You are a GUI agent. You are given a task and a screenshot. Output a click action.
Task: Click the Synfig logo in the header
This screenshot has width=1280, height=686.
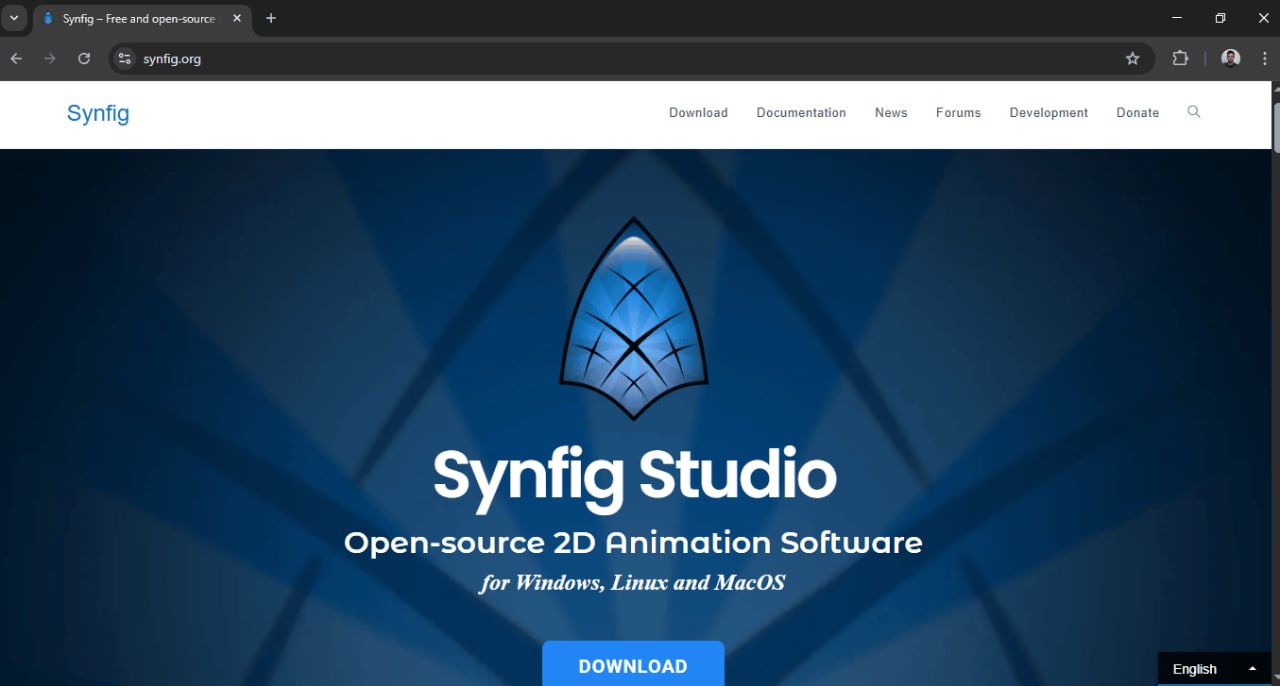click(x=97, y=113)
